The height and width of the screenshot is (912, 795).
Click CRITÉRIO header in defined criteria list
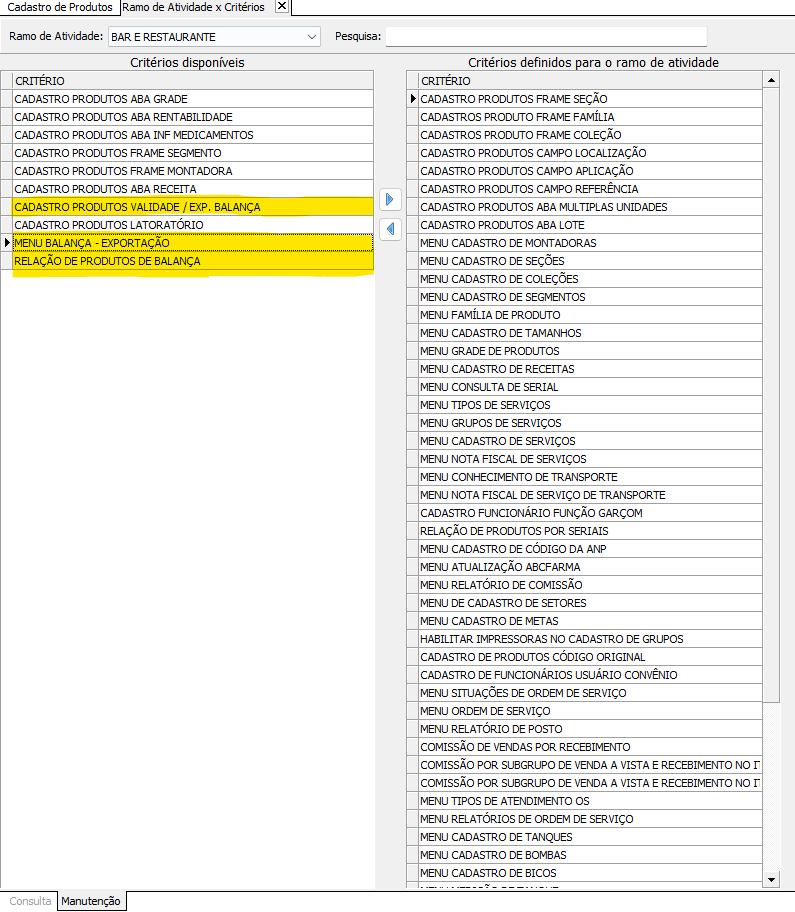coord(588,81)
